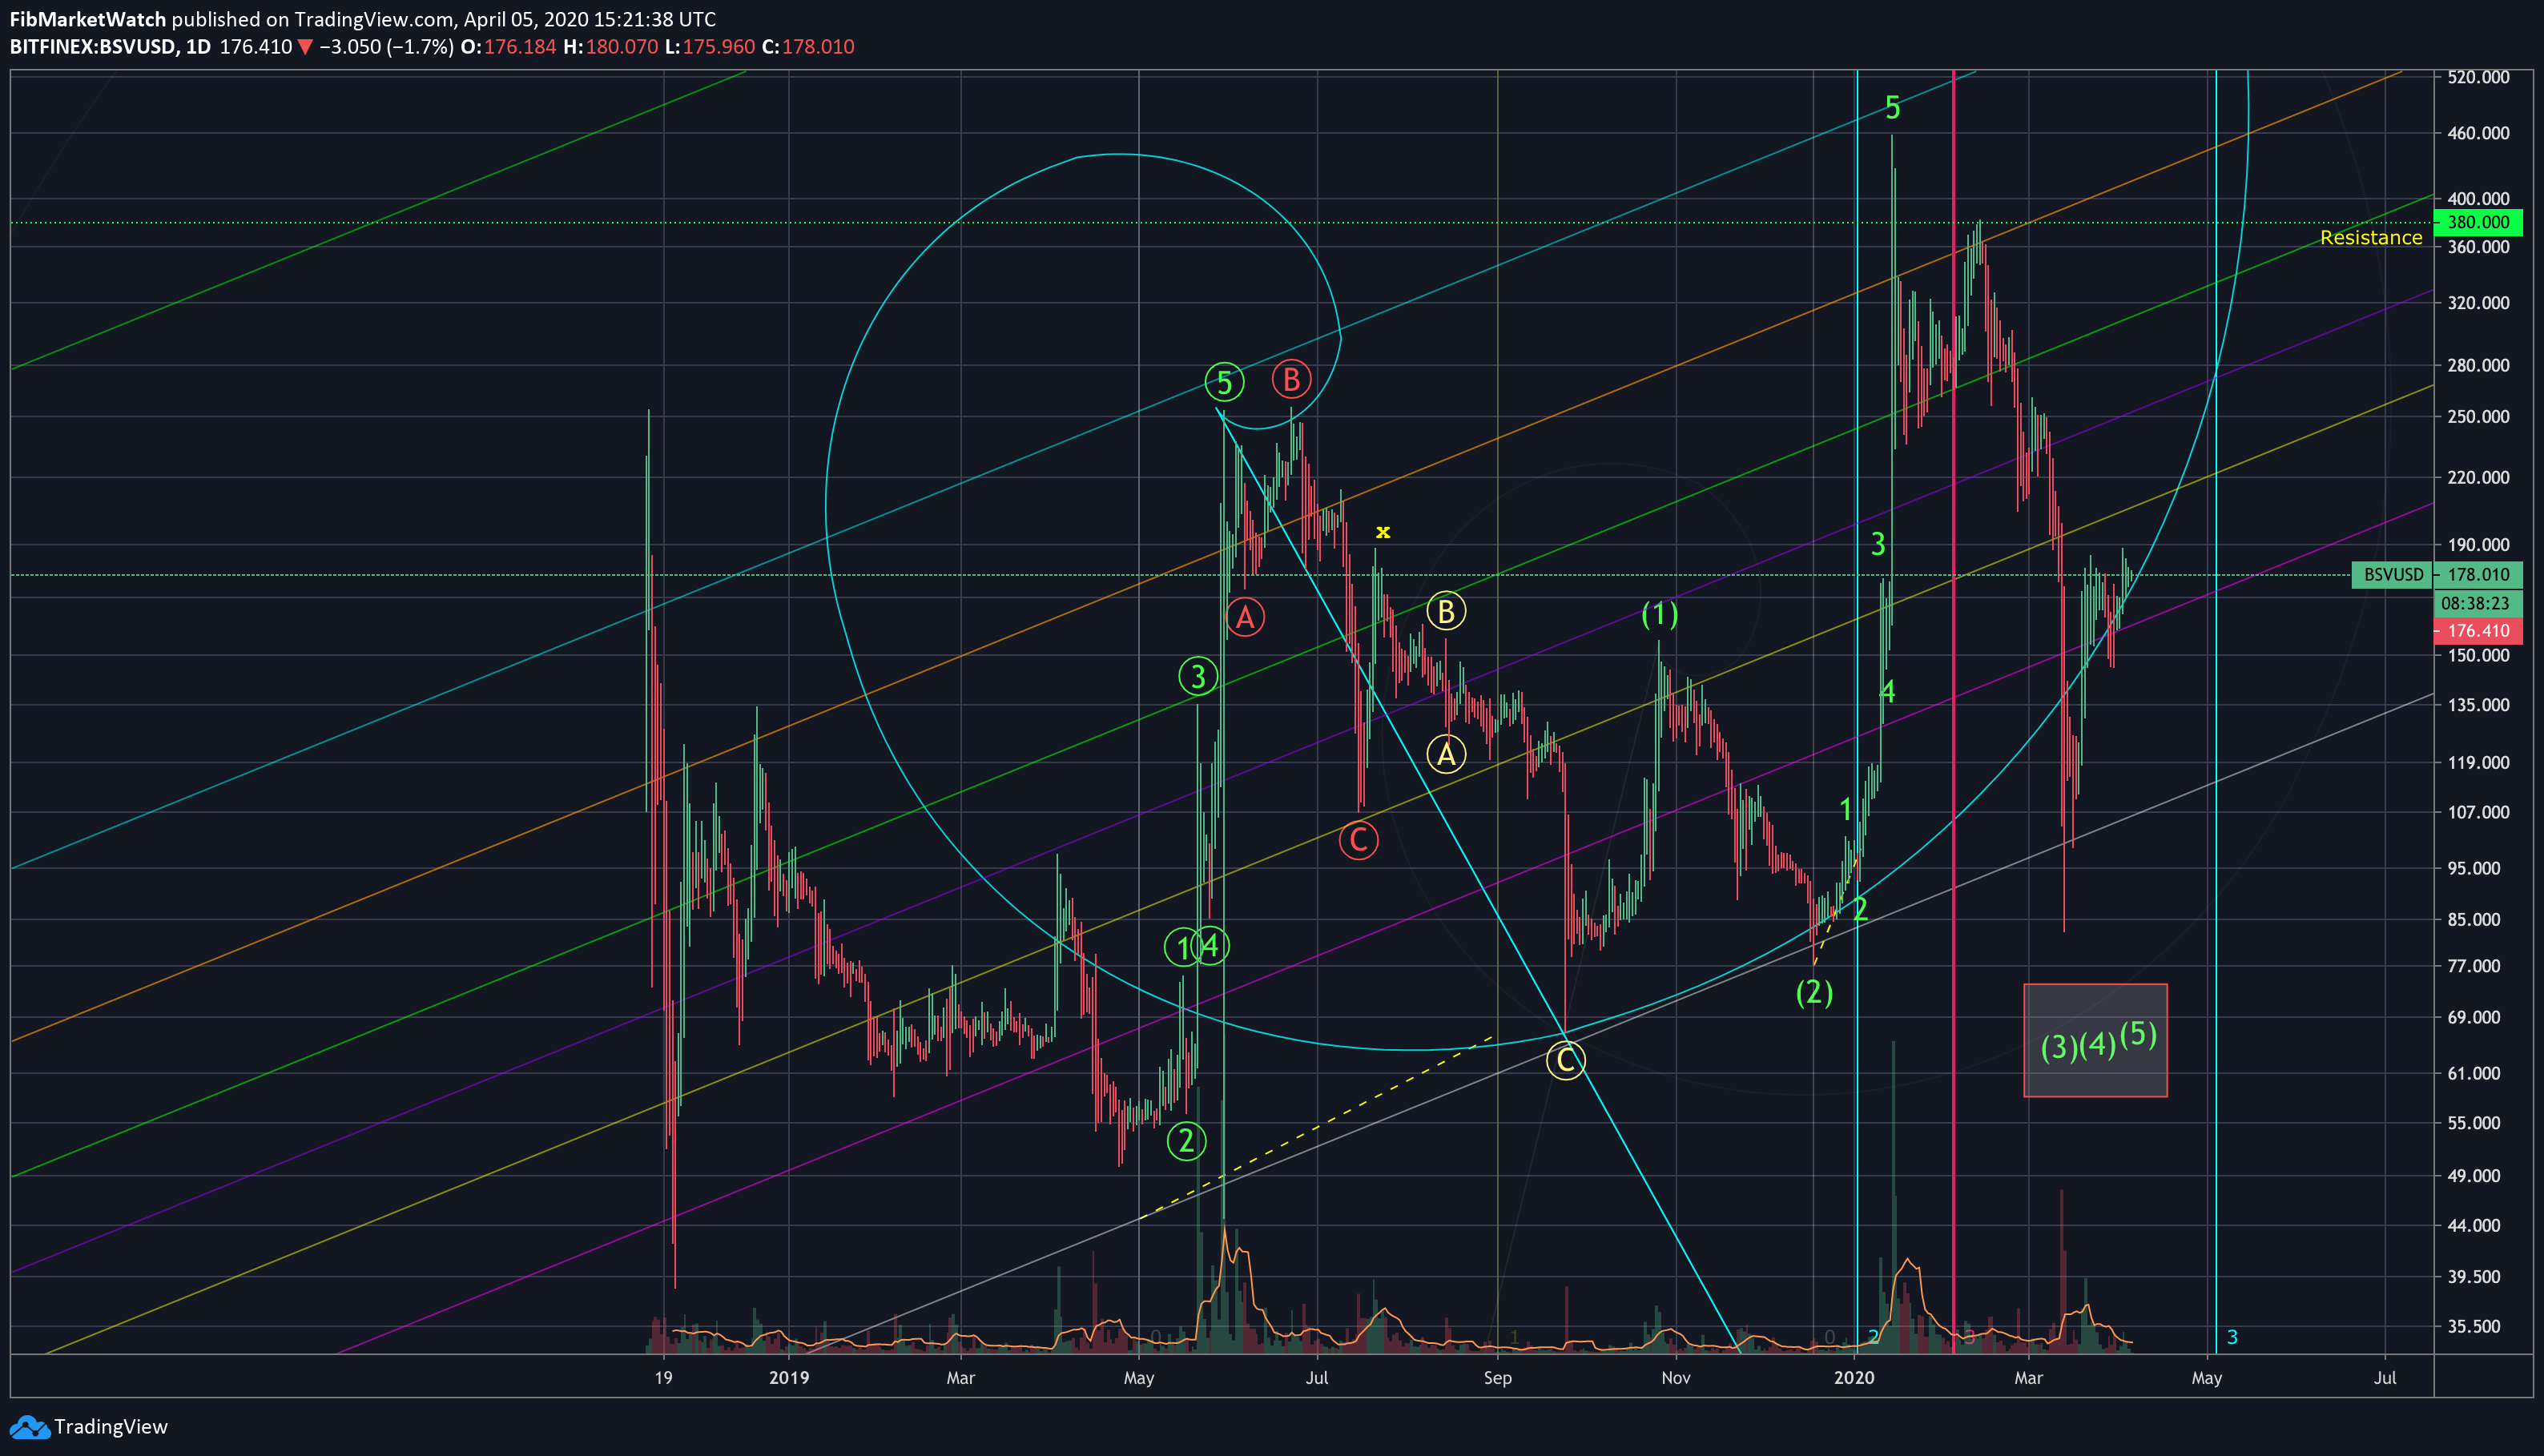Screen dimensions: 2544x1456
Task: Select the uncircled green 1 near 107.000
Action: click(x=1846, y=809)
